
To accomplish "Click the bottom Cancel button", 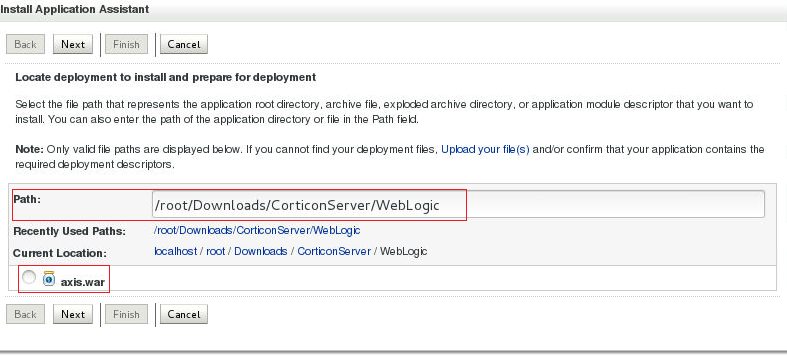I will (184, 314).
